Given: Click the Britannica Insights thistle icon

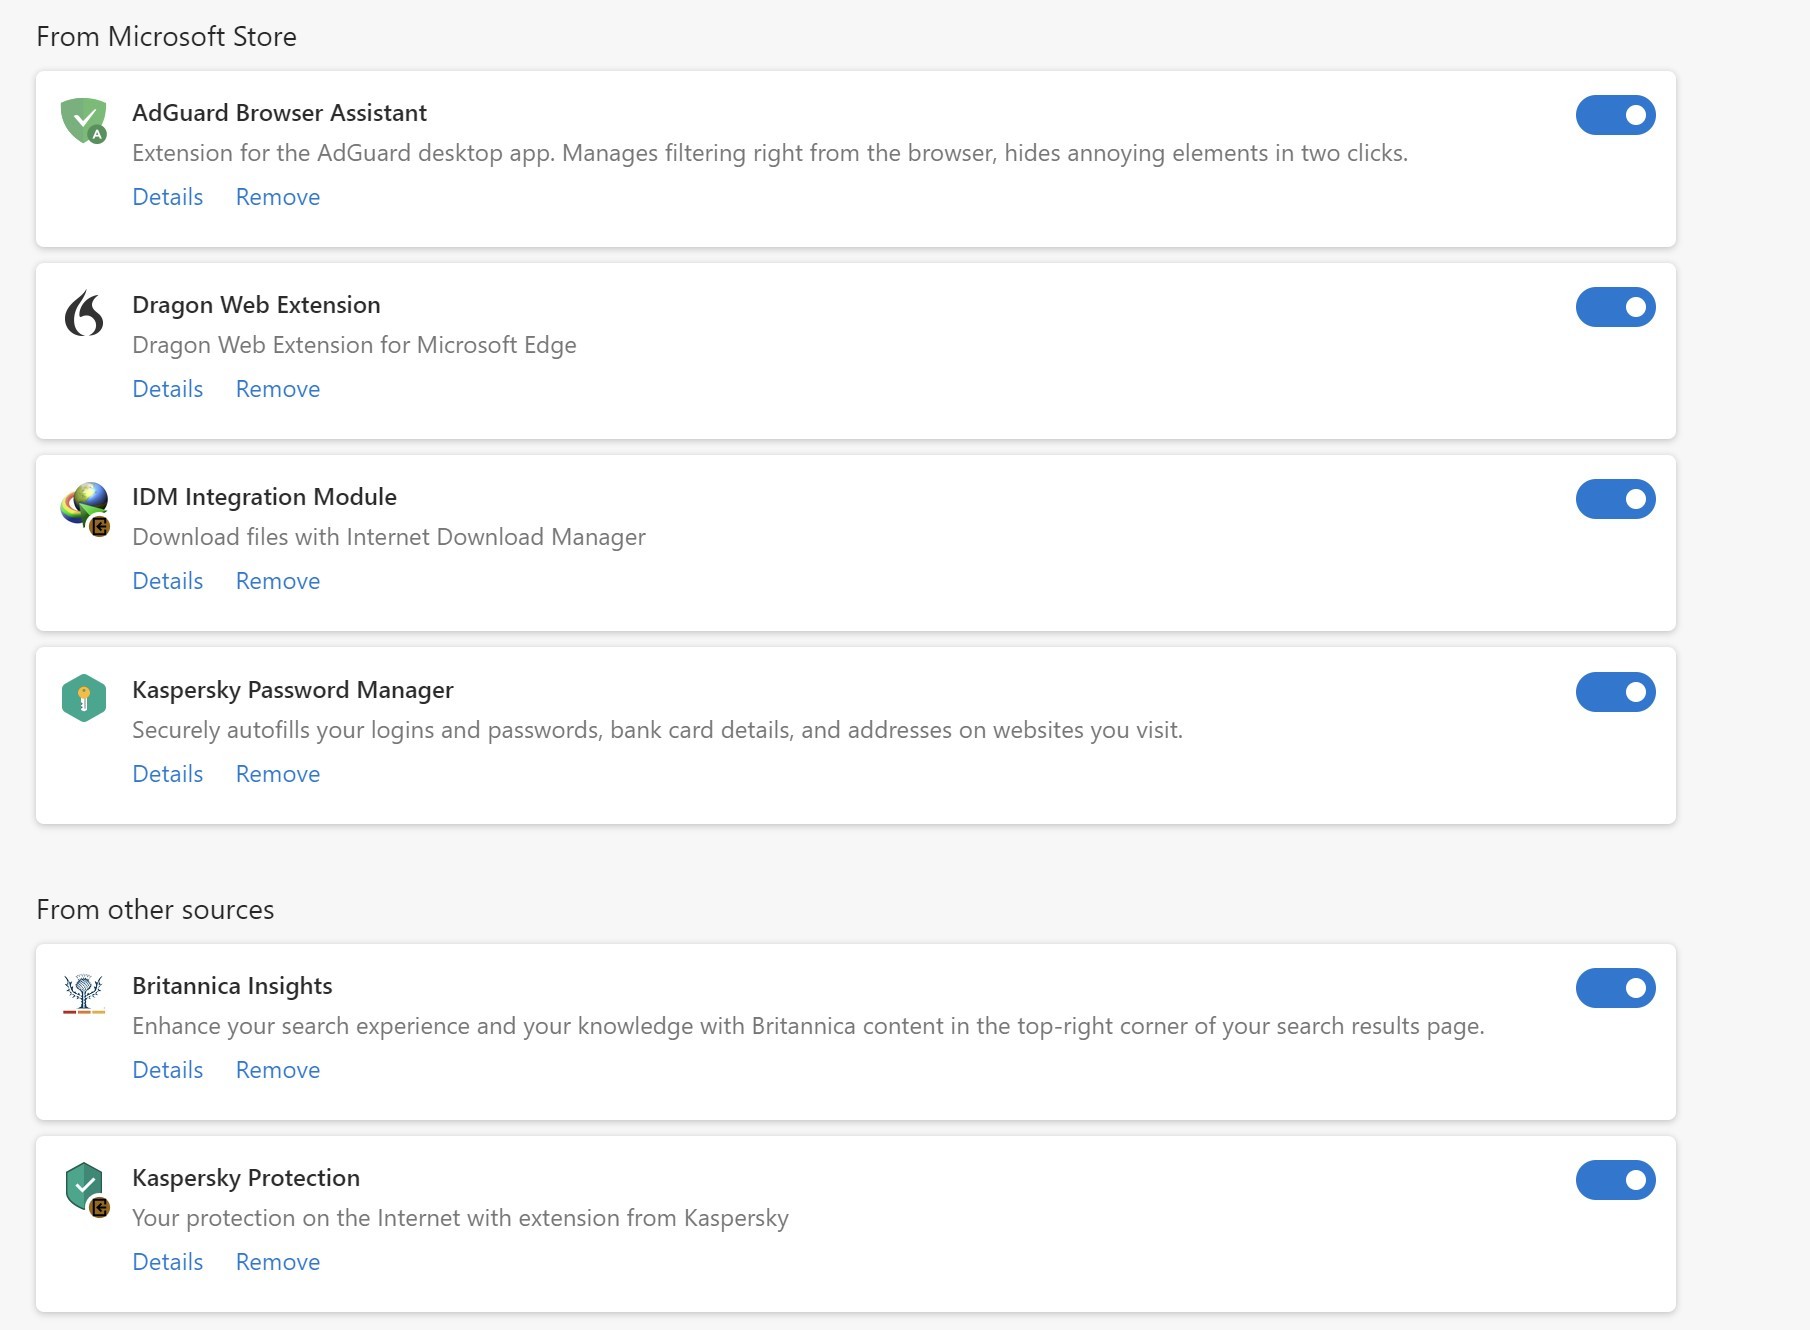Looking at the screenshot, I should point(84,993).
